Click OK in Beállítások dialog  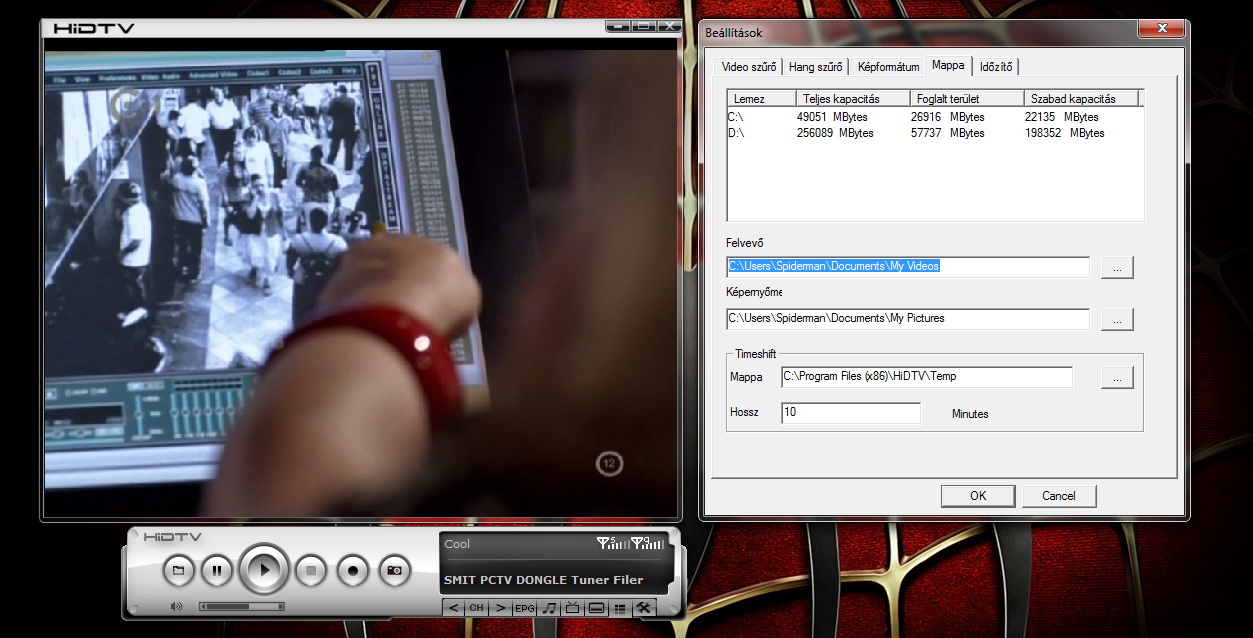click(978, 495)
